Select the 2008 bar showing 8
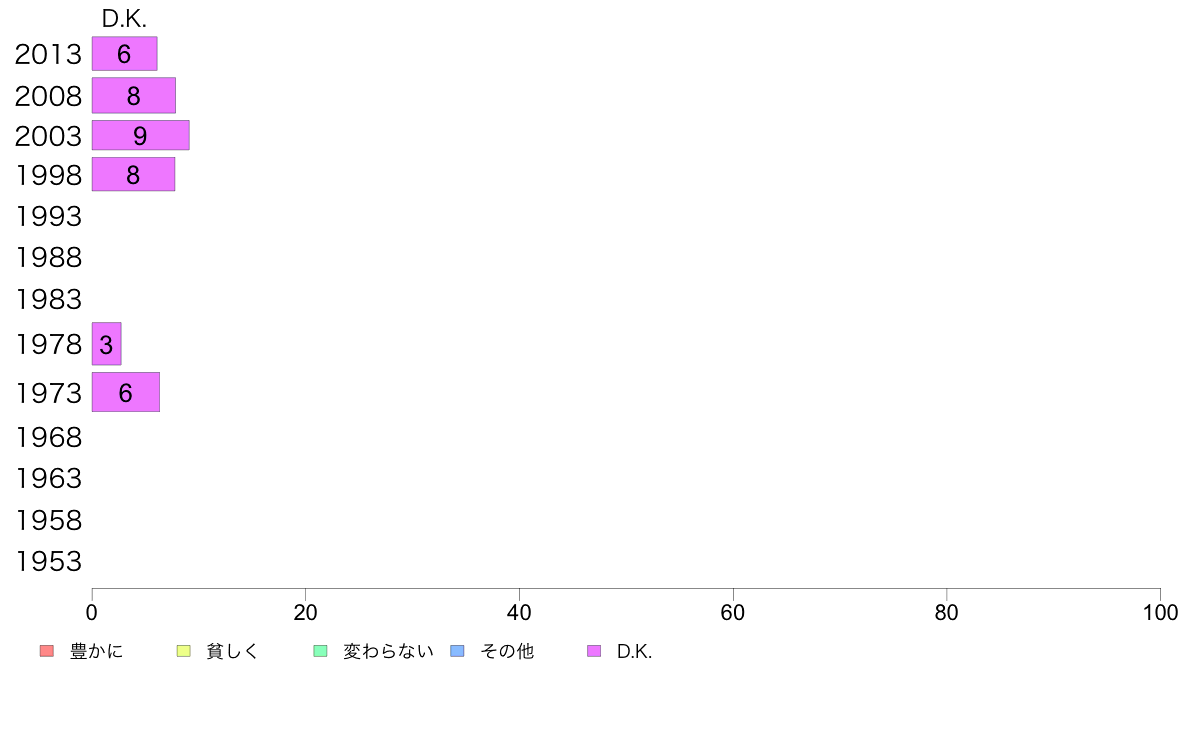This screenshot has width=1188, height=736. click(x=133, y=96)
